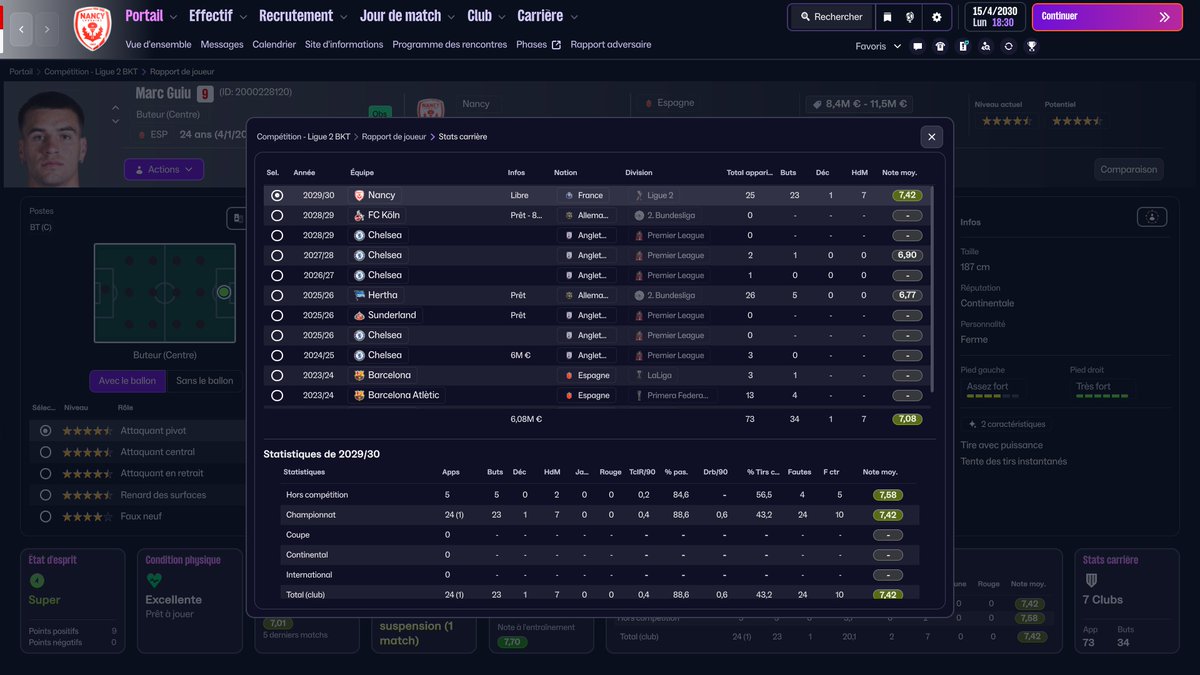Open the Favoris dropdown

point(878,46)
